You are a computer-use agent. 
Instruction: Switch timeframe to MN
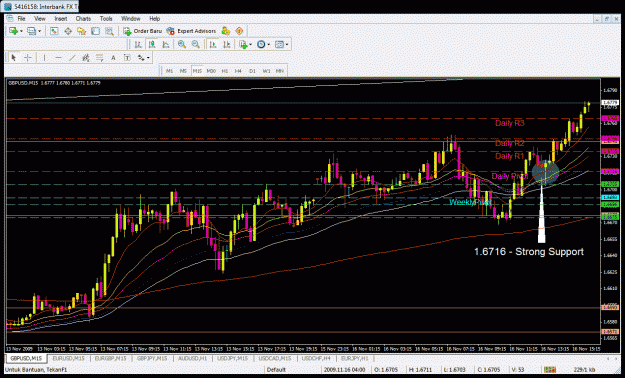point(280,71)
